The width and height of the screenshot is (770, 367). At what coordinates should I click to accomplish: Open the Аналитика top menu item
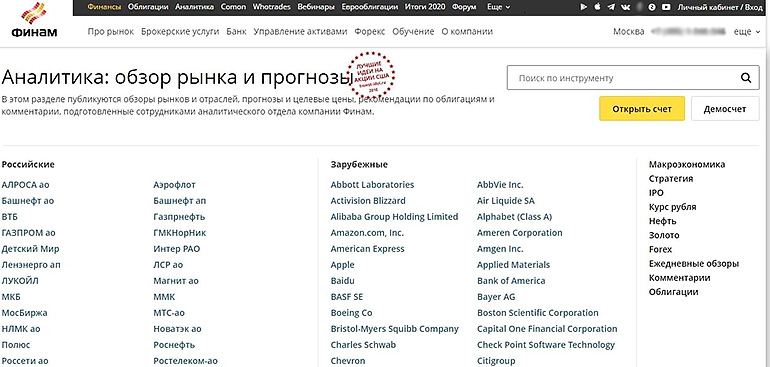(194, 7)
